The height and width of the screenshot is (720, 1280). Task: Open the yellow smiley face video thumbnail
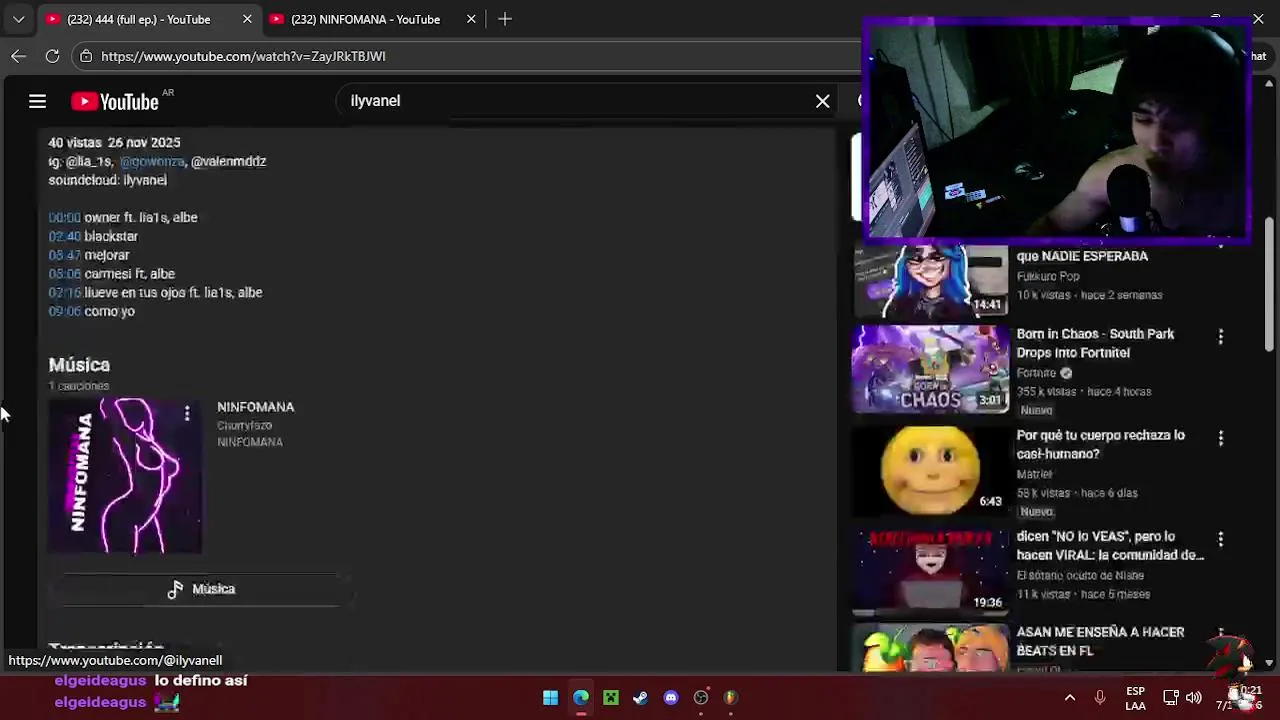click(930, 469)
